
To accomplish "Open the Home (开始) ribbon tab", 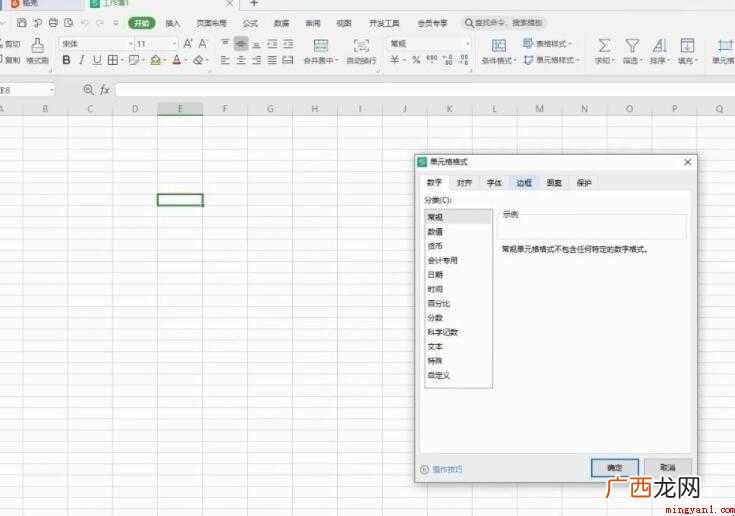I will pos(142,23).
